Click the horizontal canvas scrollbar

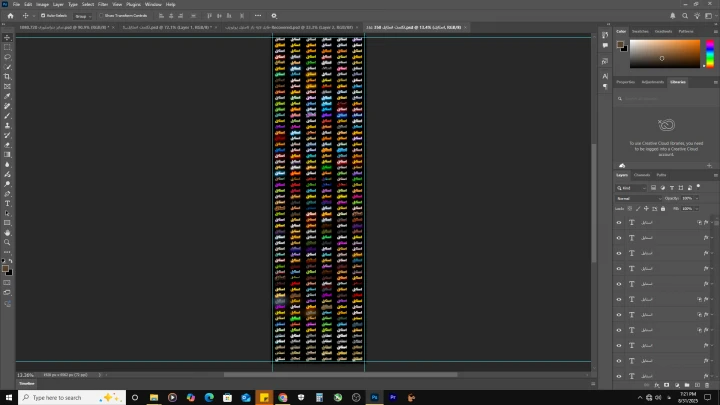tap(340, 375)
